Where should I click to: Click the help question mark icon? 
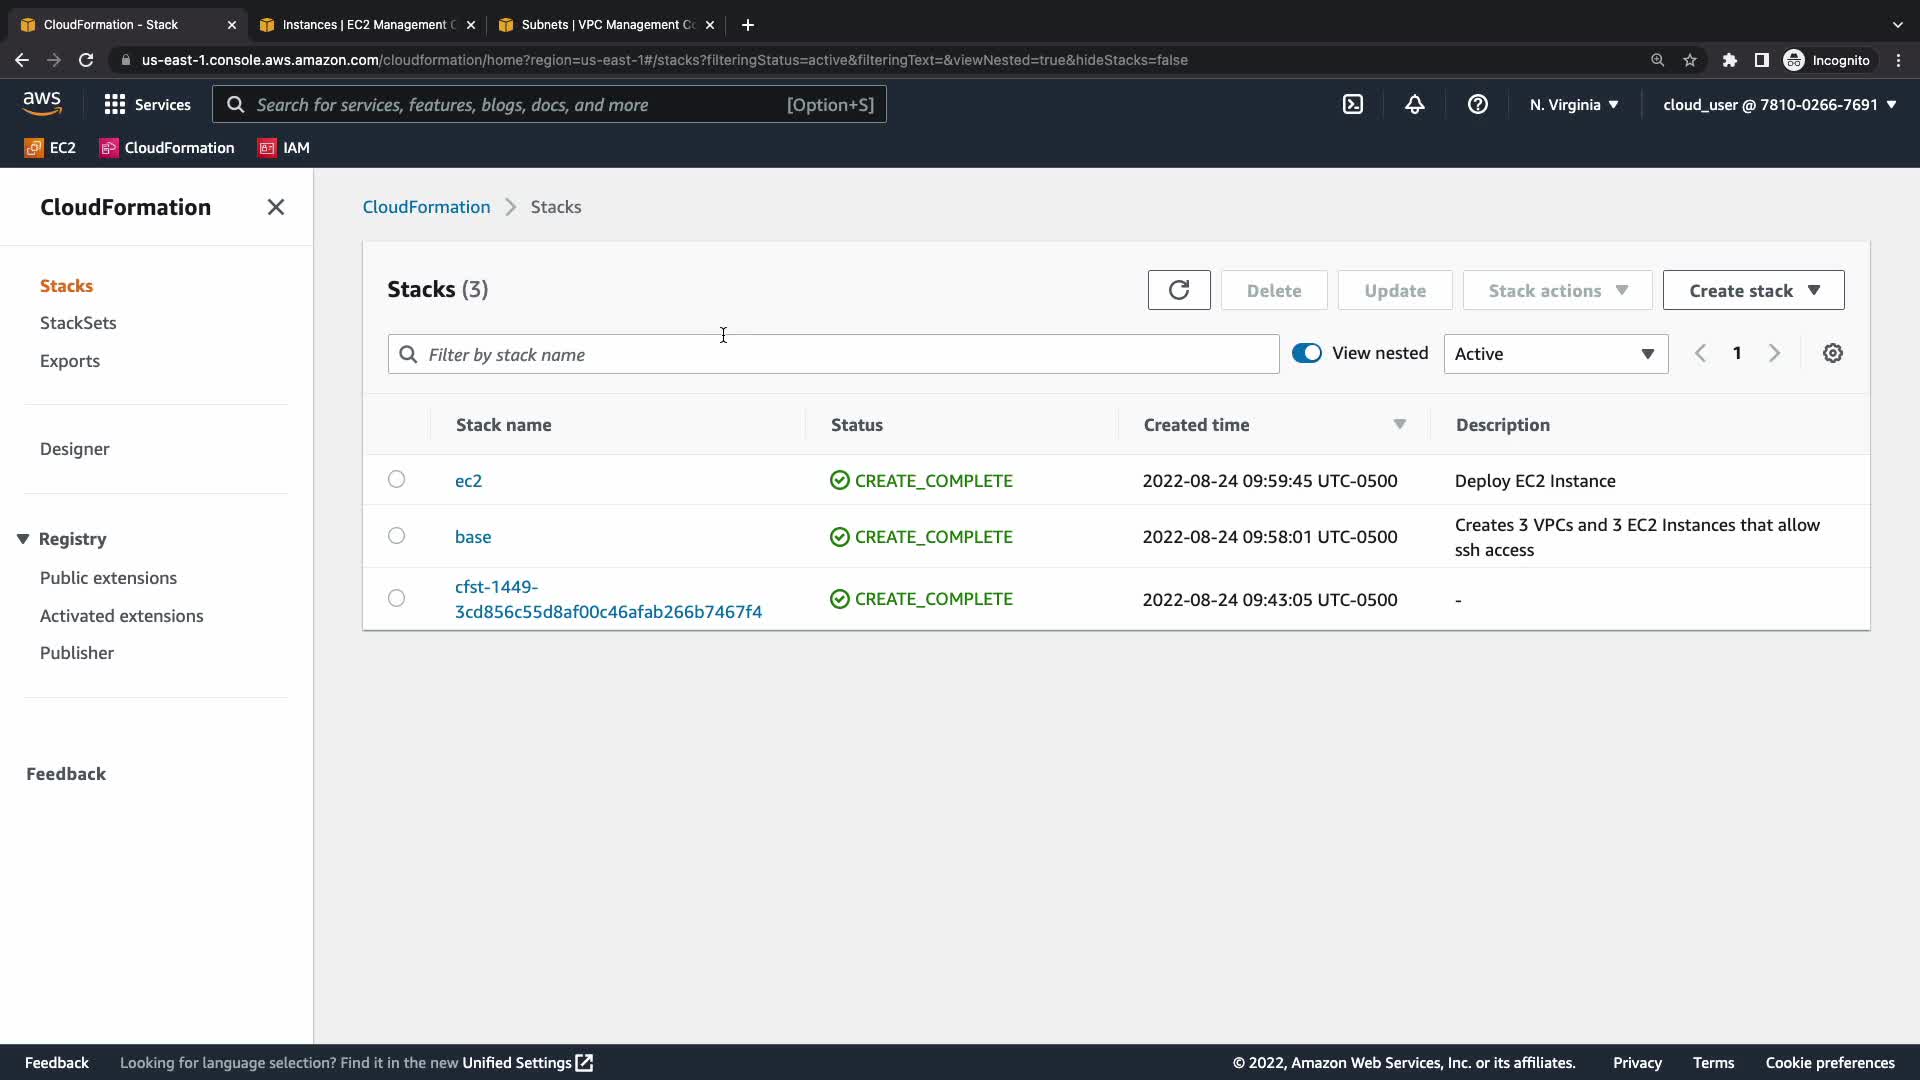pyautogui.click(x=1477, y=104)
